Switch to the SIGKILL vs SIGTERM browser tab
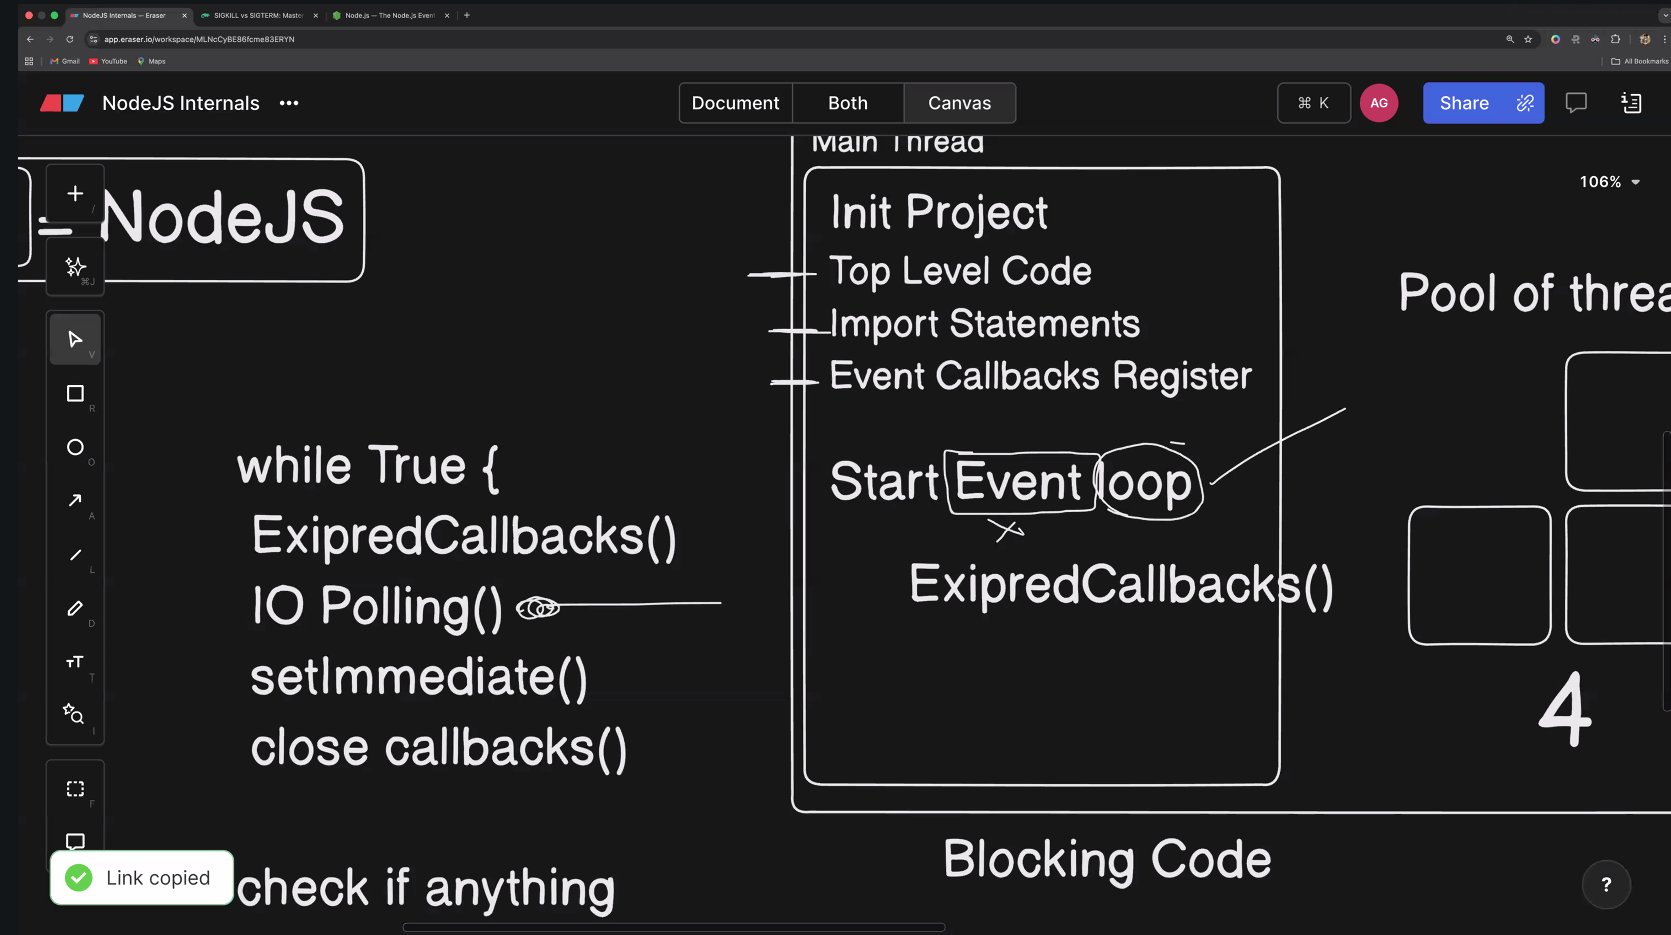 point(258,15)
